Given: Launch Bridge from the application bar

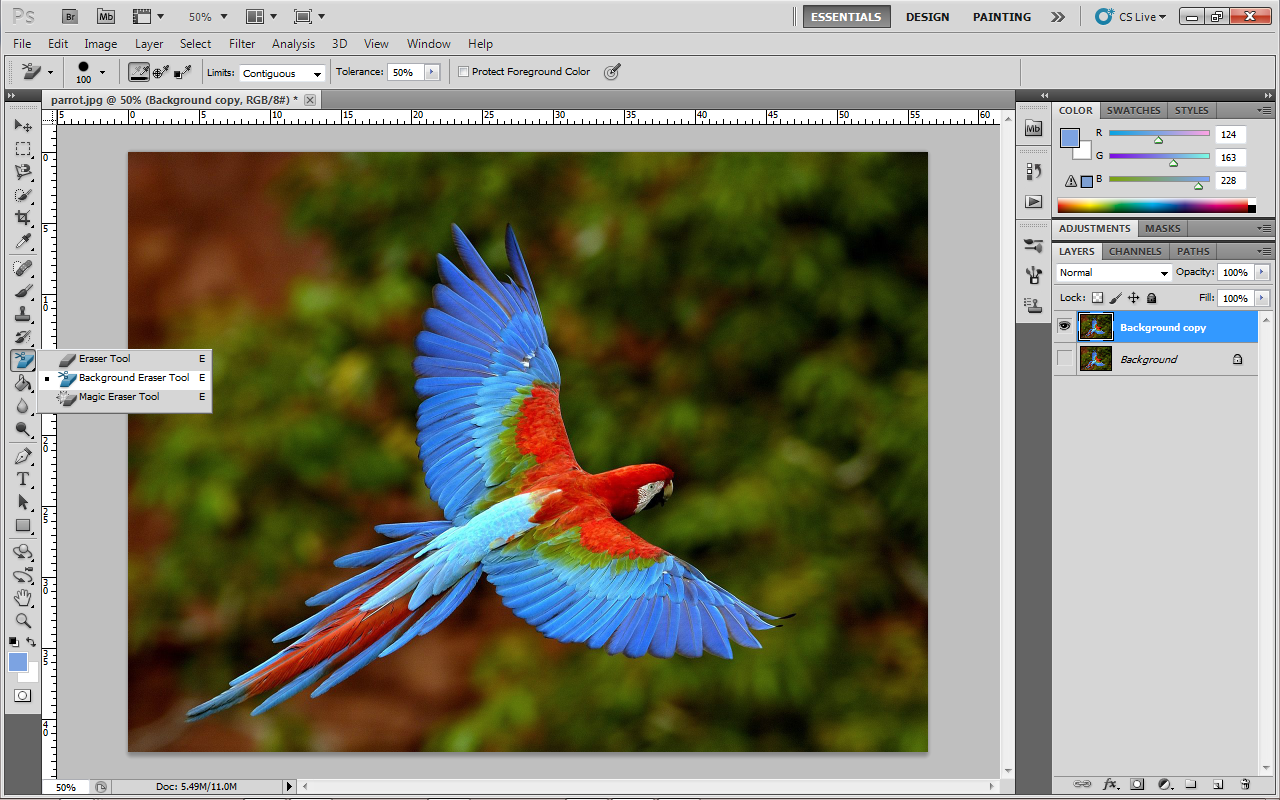Looking at the screenshot, I should [70, 16].
